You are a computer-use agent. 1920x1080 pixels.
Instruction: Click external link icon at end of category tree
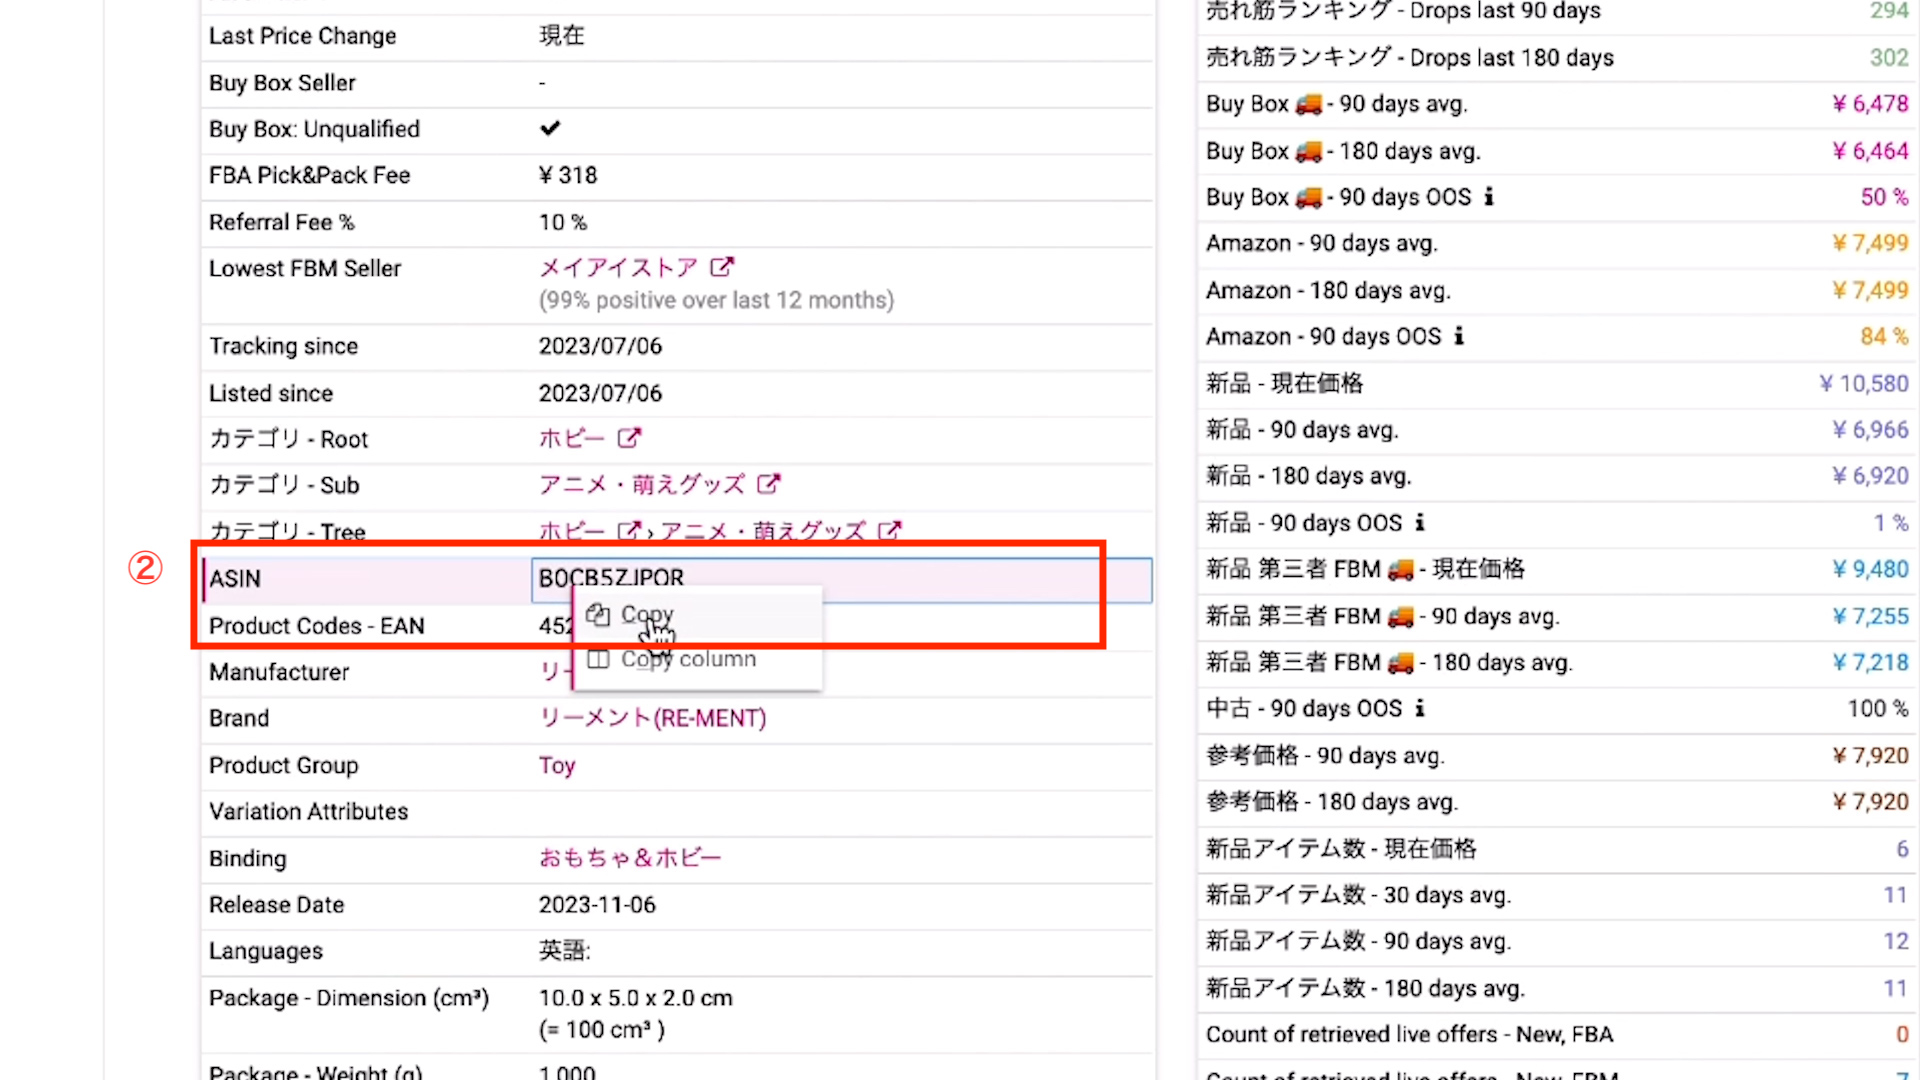point(889,530)
